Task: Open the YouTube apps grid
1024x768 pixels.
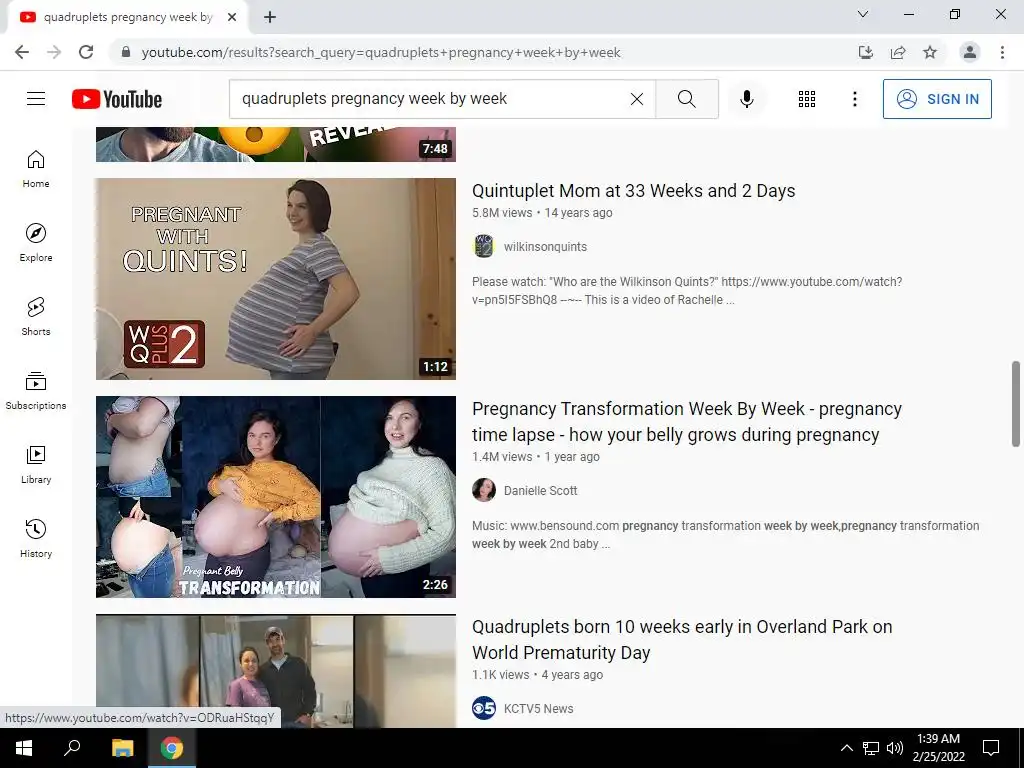Action: (807, 99)
